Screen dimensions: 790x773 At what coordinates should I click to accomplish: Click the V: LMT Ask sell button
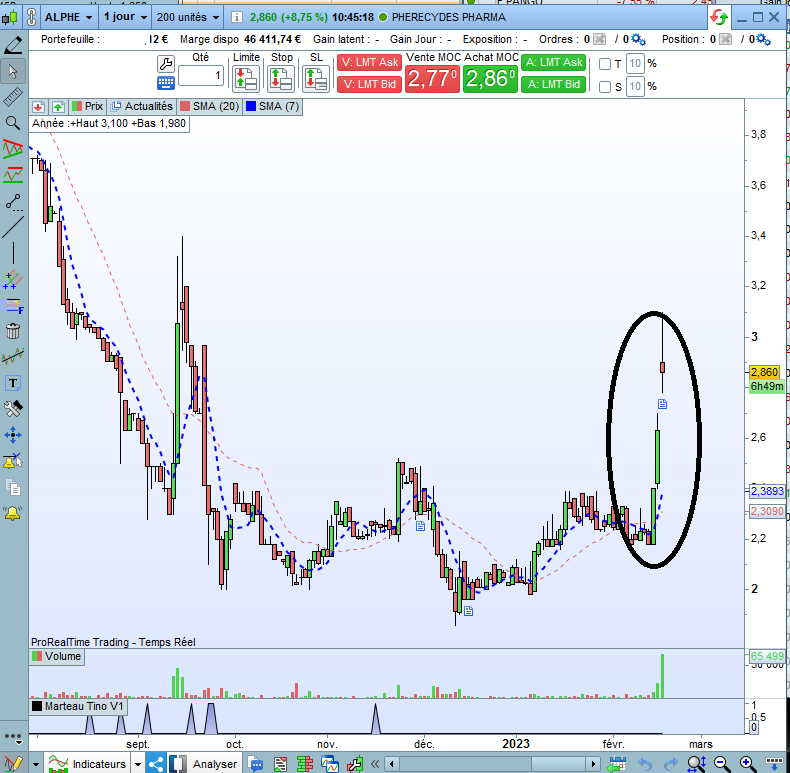[x=369, y=62]
